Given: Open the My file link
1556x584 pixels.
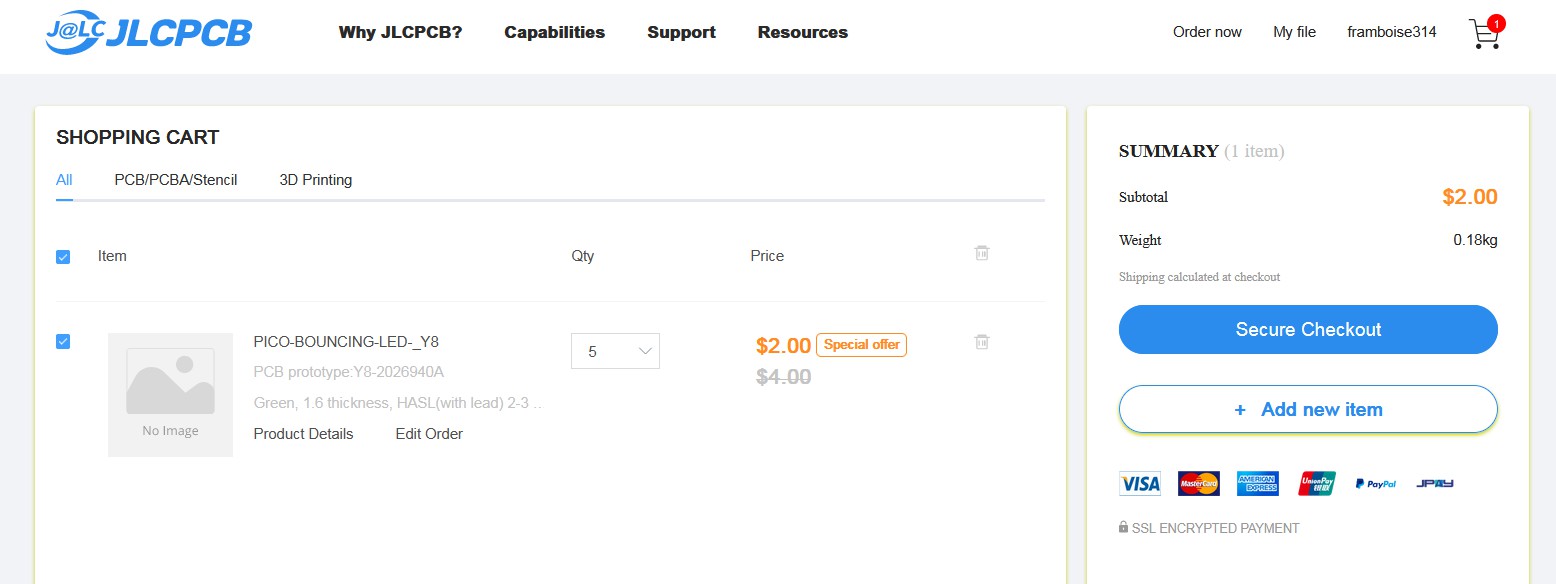Looking at the screenshot, I should 1294,32.
